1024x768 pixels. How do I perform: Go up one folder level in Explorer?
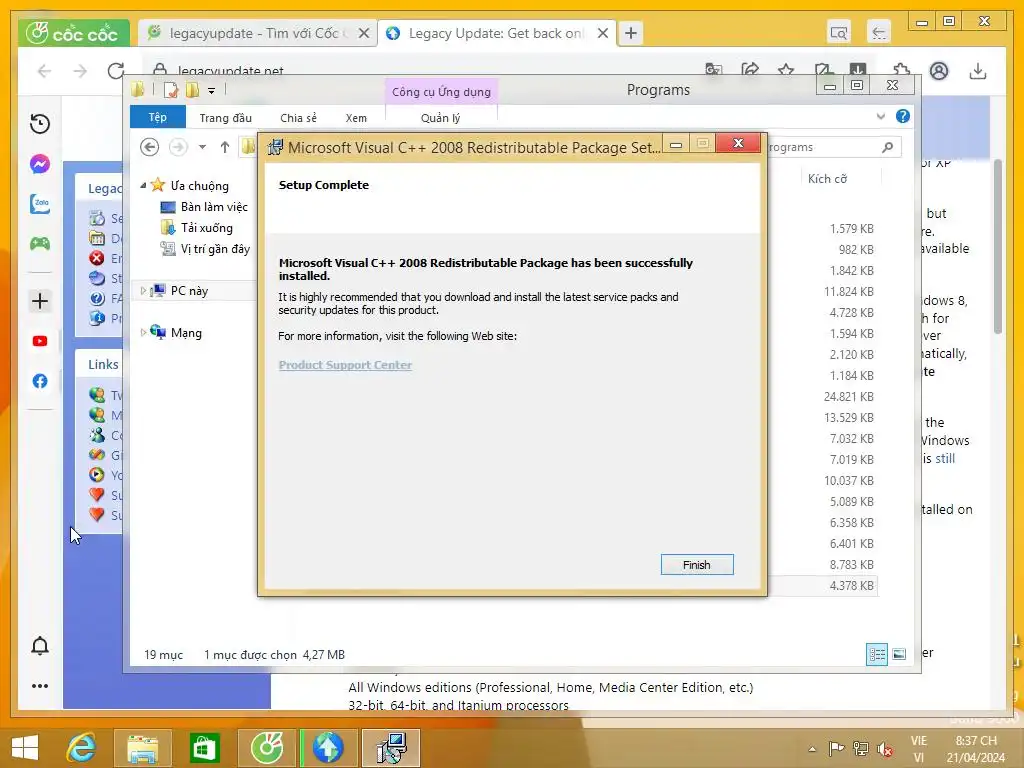coord(225,147)
